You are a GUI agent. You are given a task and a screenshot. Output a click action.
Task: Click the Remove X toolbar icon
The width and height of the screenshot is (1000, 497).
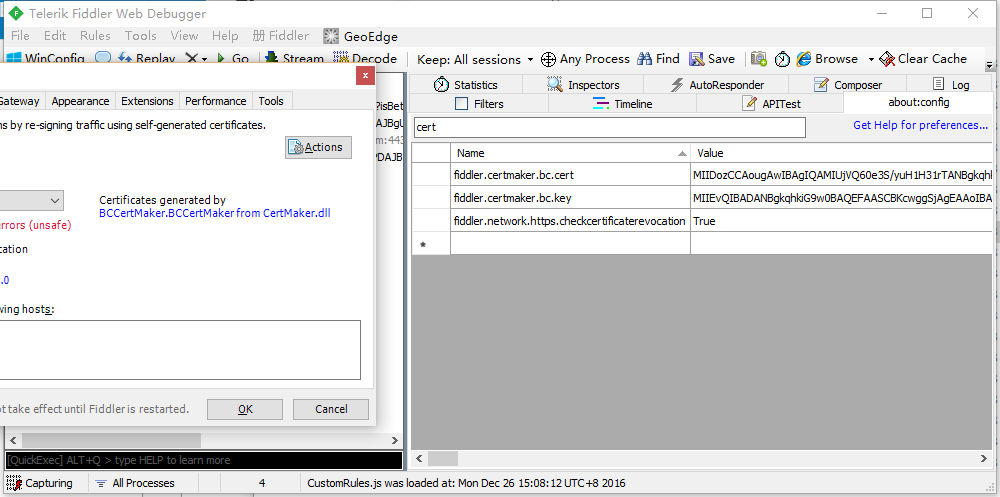(191, 59)
